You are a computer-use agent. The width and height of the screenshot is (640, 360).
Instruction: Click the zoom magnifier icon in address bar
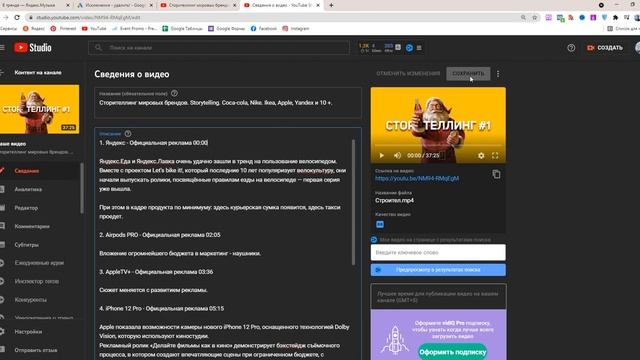click(x=523, y=18)
